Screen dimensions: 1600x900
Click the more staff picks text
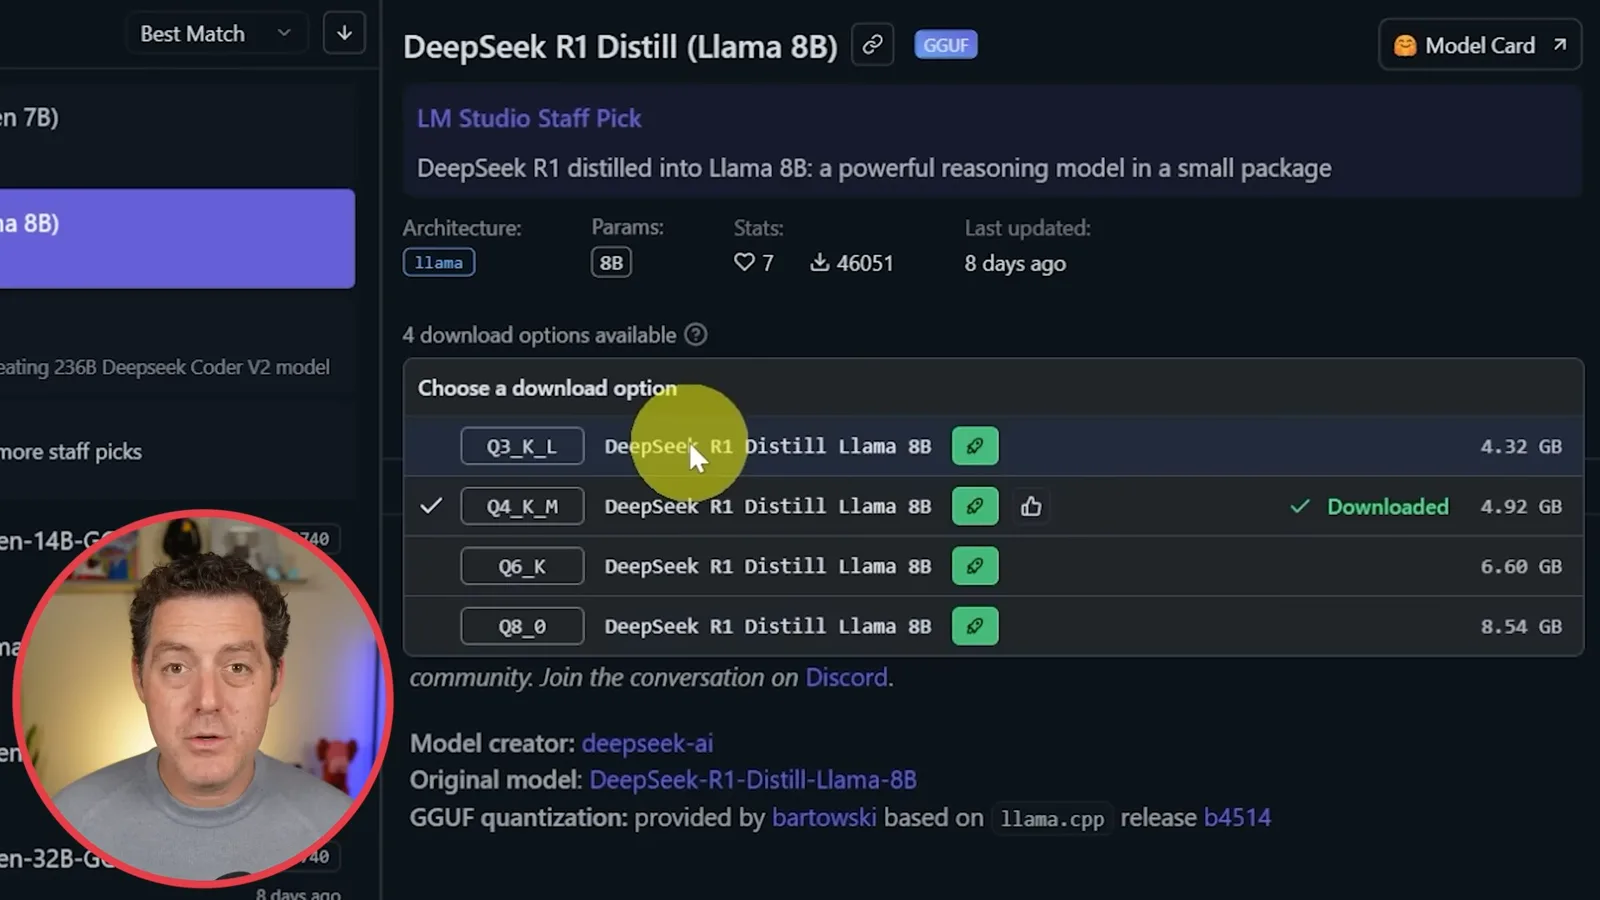pos(71,452)
